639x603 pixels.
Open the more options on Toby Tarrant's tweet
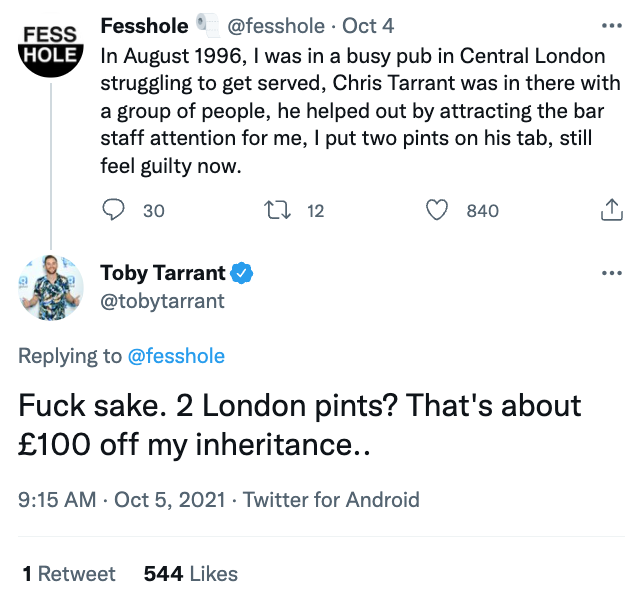coord(609,274)
